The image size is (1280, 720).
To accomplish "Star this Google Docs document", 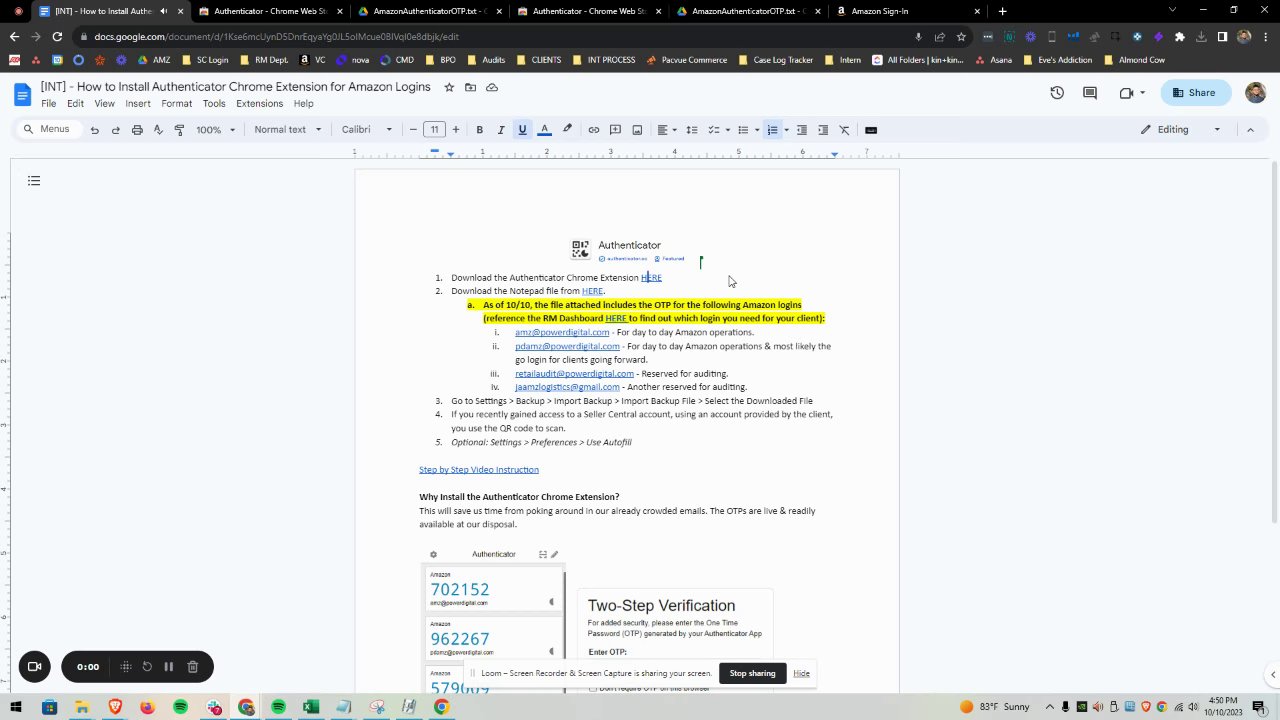I will click(449, 87).
